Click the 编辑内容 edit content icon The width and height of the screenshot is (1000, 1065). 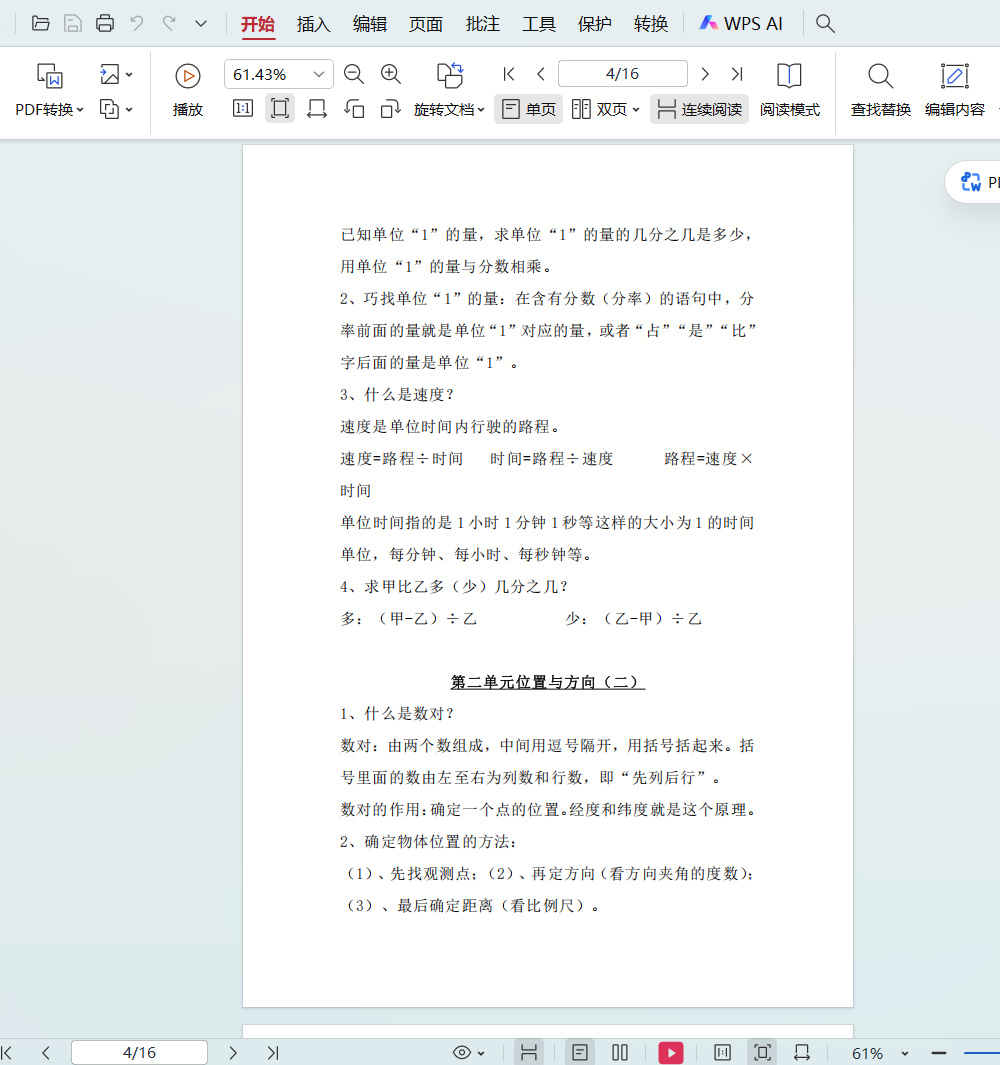[x=954, y=90]
